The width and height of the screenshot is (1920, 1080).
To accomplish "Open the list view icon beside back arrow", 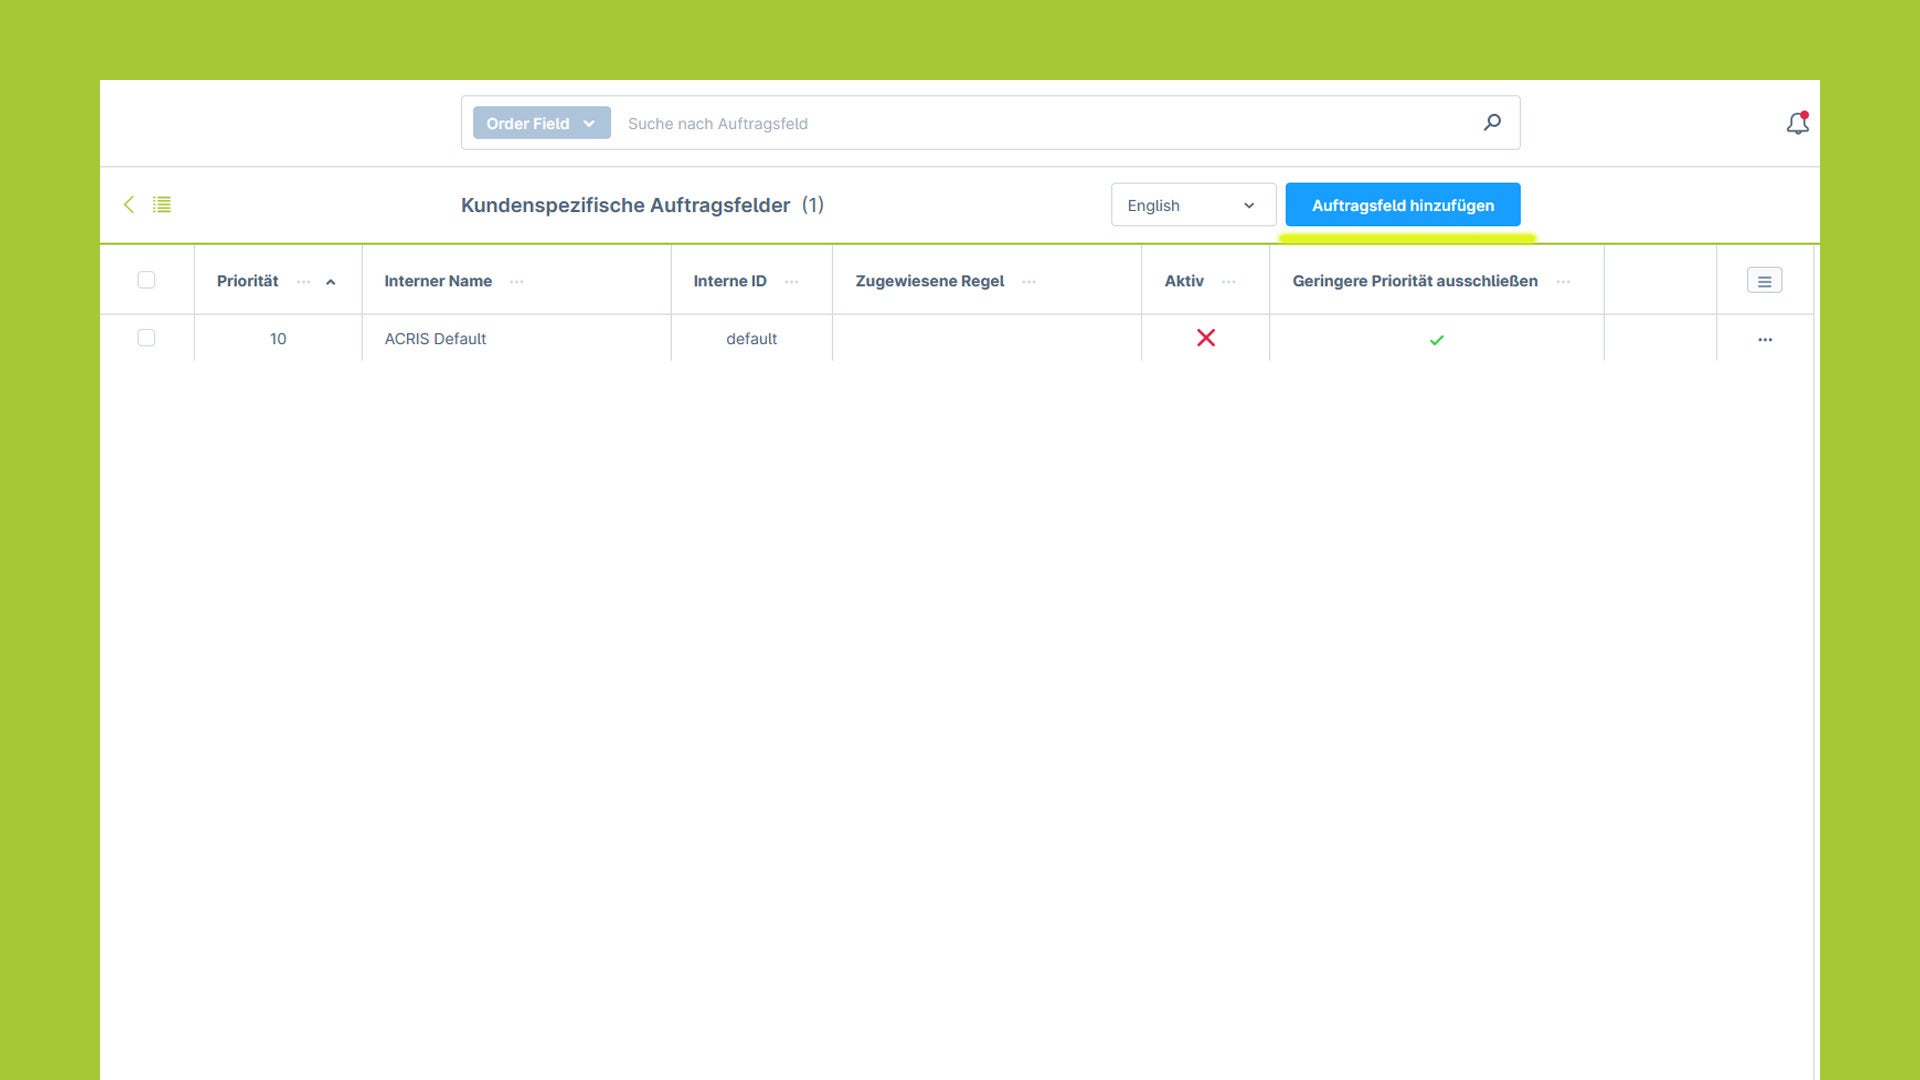I will 162,204.
